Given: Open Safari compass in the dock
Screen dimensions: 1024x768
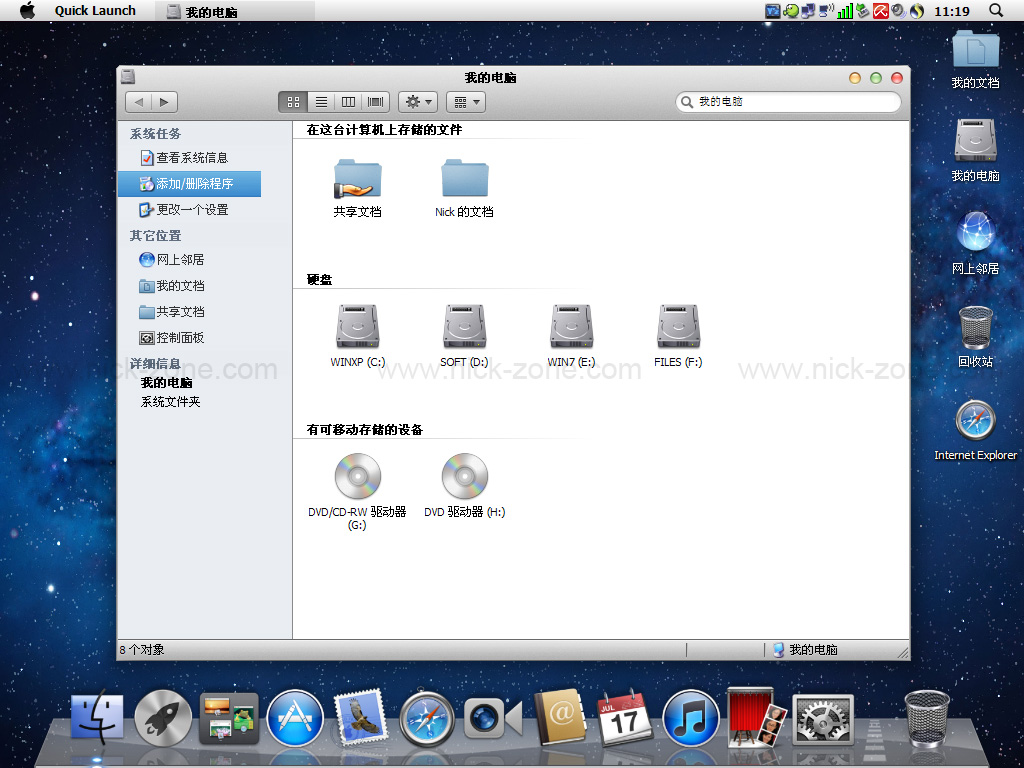Looking at the screenshot, I should (x=426, y=718).
